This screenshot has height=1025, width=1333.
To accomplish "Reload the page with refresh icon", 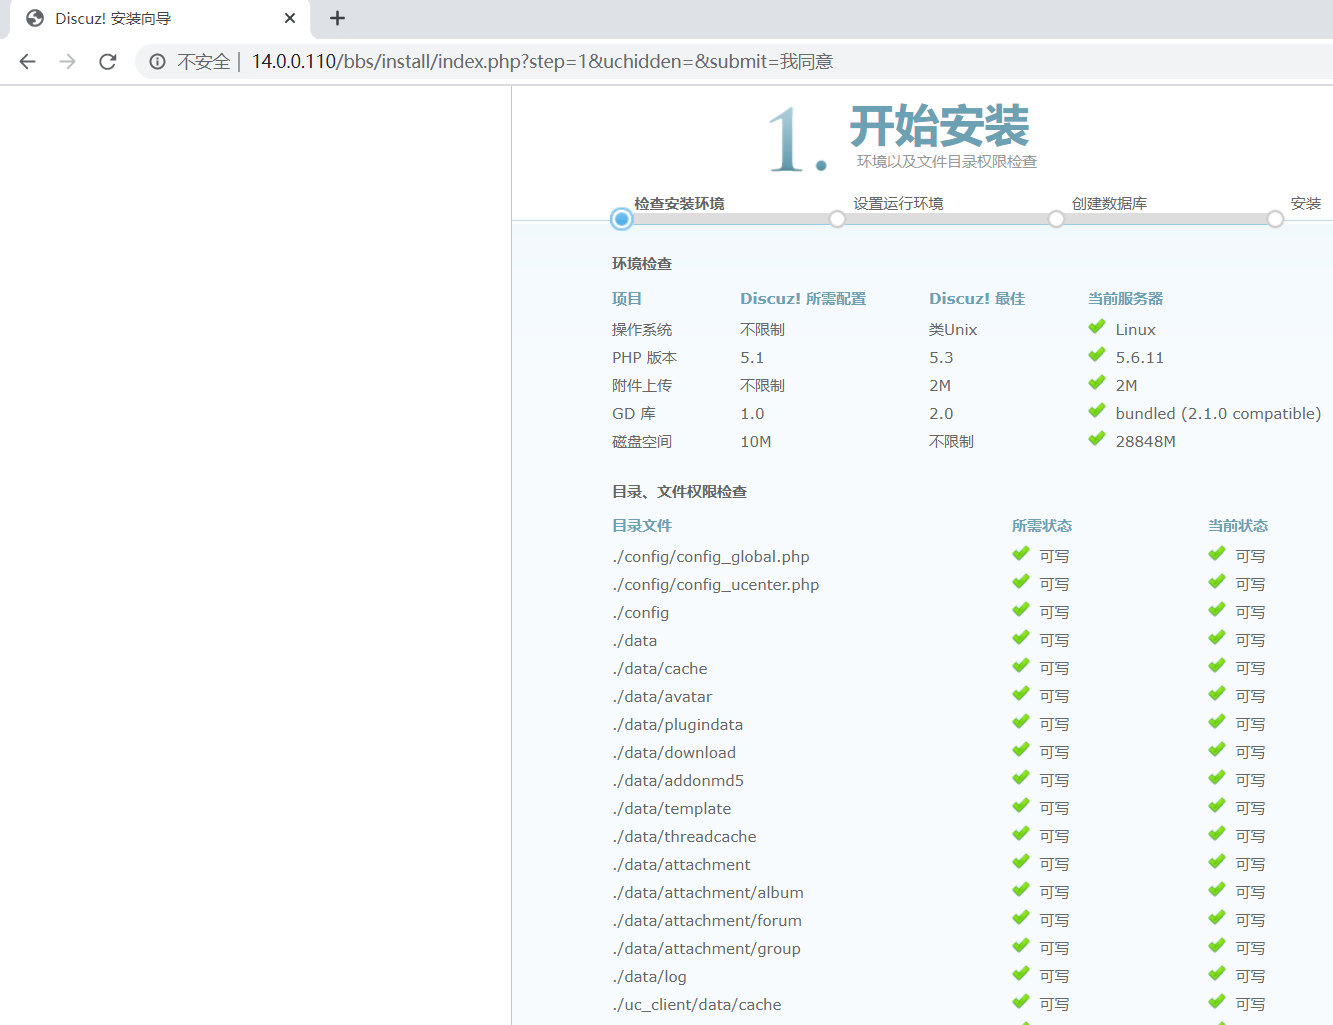I will pos(108,62).
